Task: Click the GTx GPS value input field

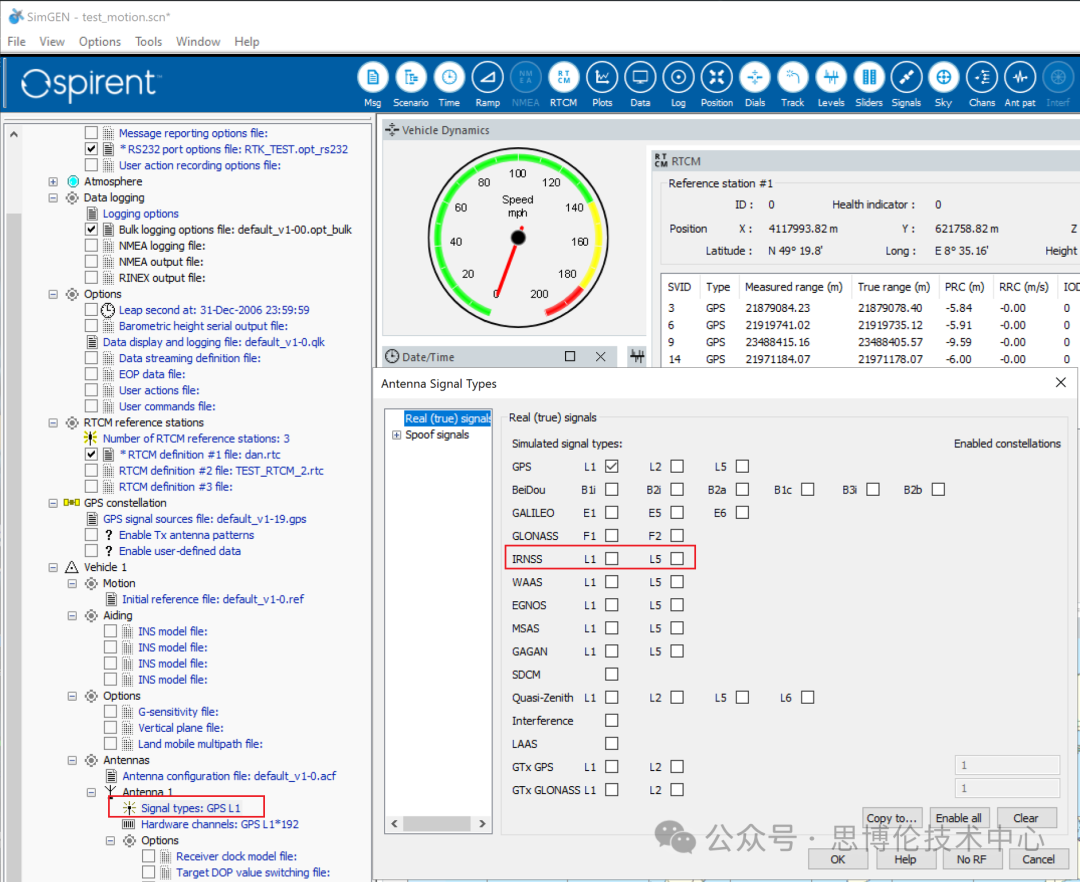Action: 1007,766
